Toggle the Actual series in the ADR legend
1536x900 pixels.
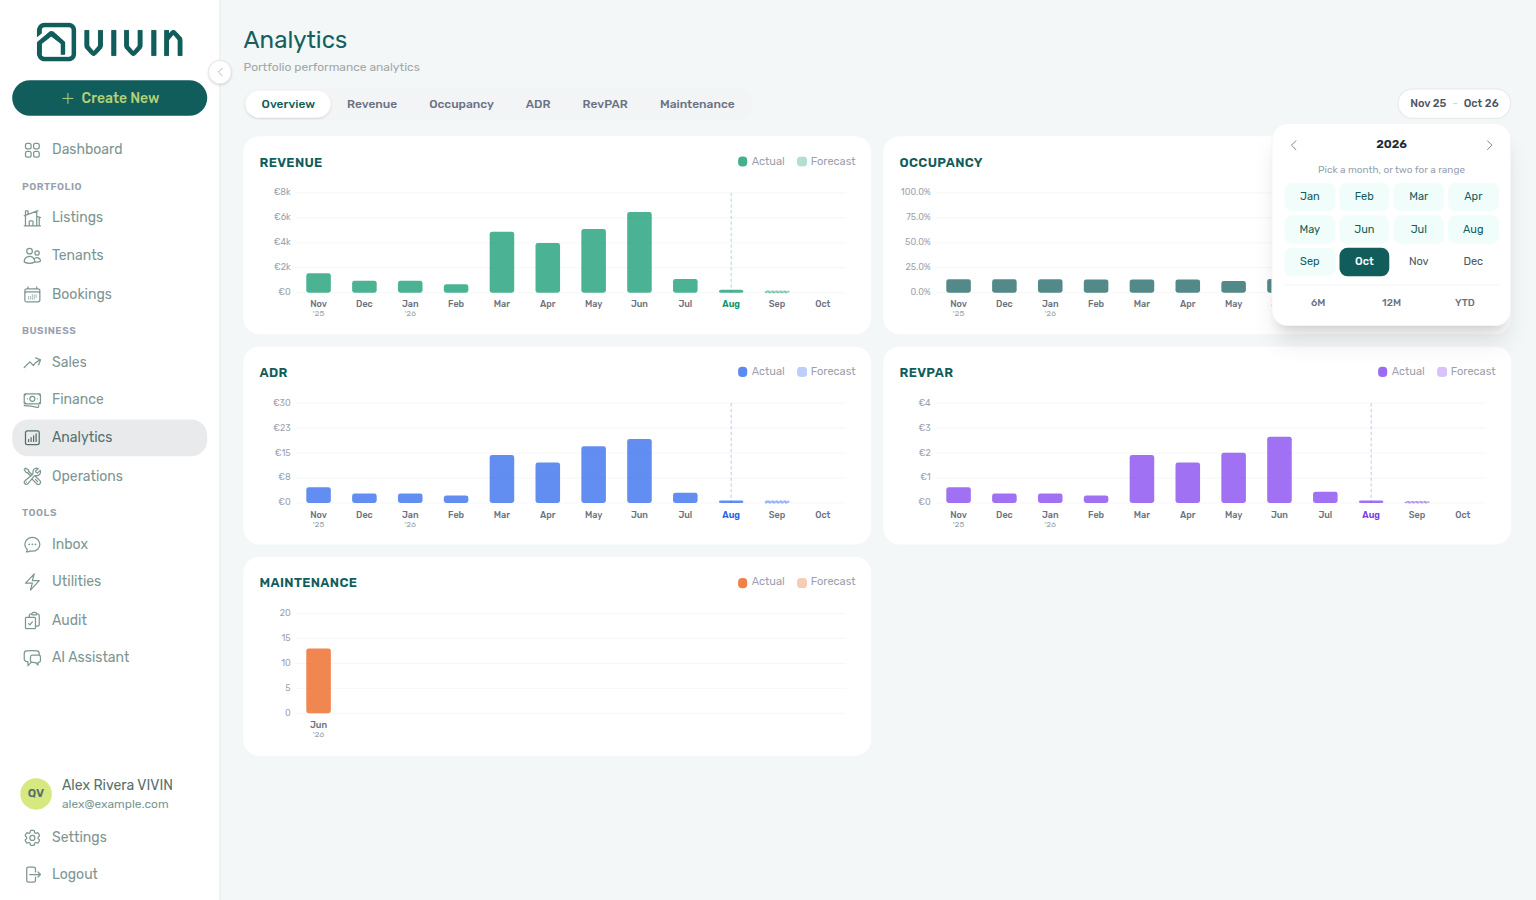tap(761, 372)
